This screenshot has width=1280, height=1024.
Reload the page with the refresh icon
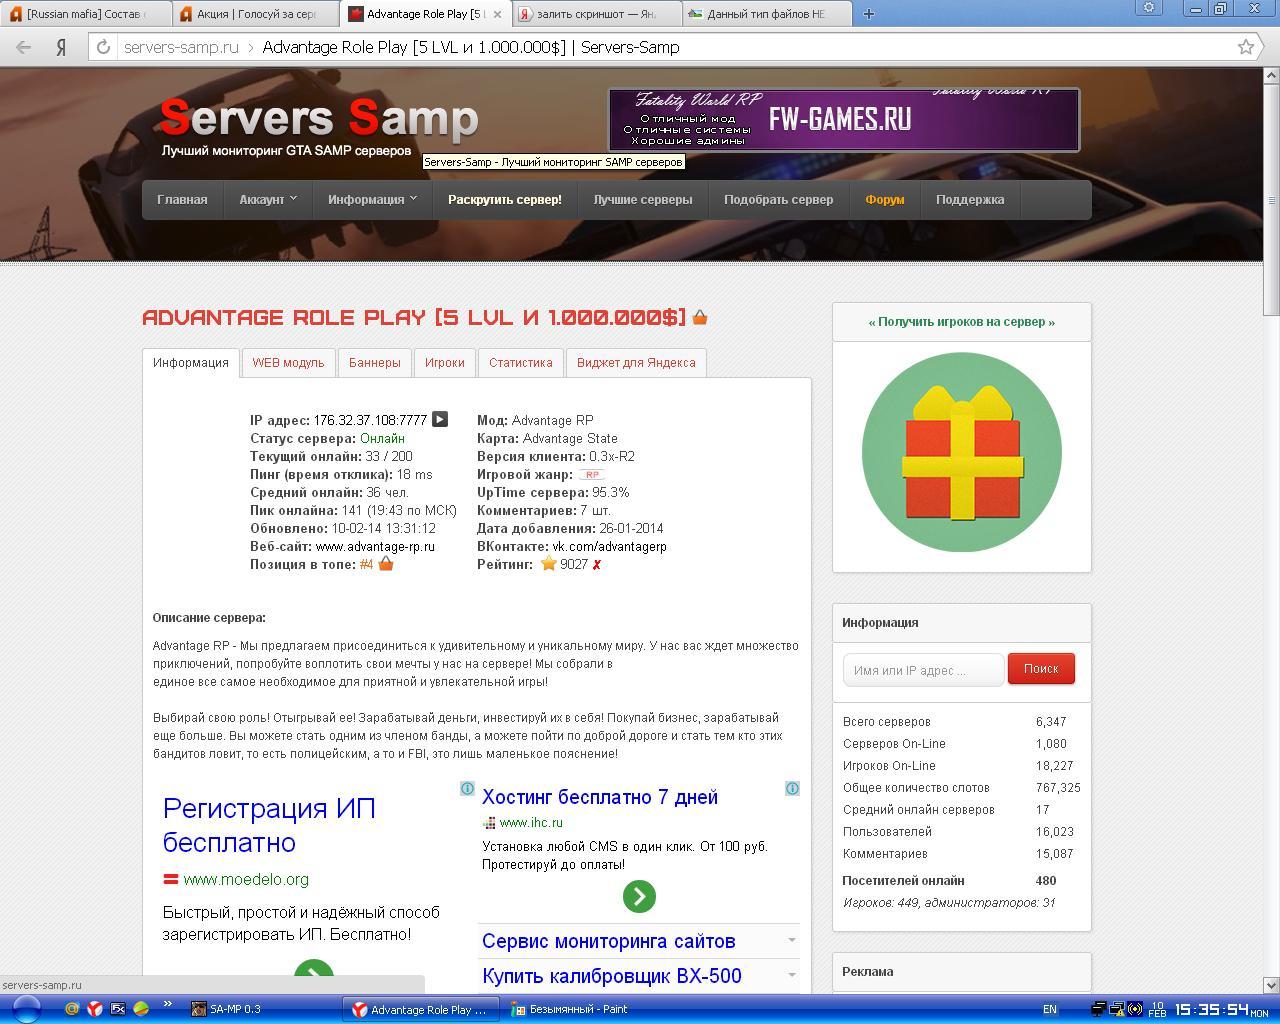[x=103, y=47]
